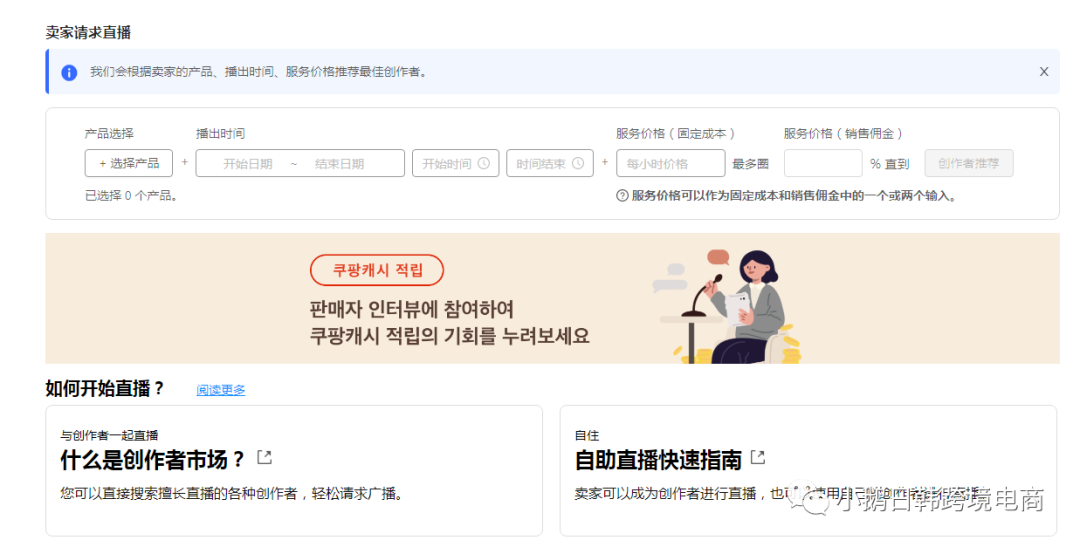This screenshot has height=547, width=1080.
Task: Click the '产品选择' label
Action: pyautogui.click(x=109, y=134)
